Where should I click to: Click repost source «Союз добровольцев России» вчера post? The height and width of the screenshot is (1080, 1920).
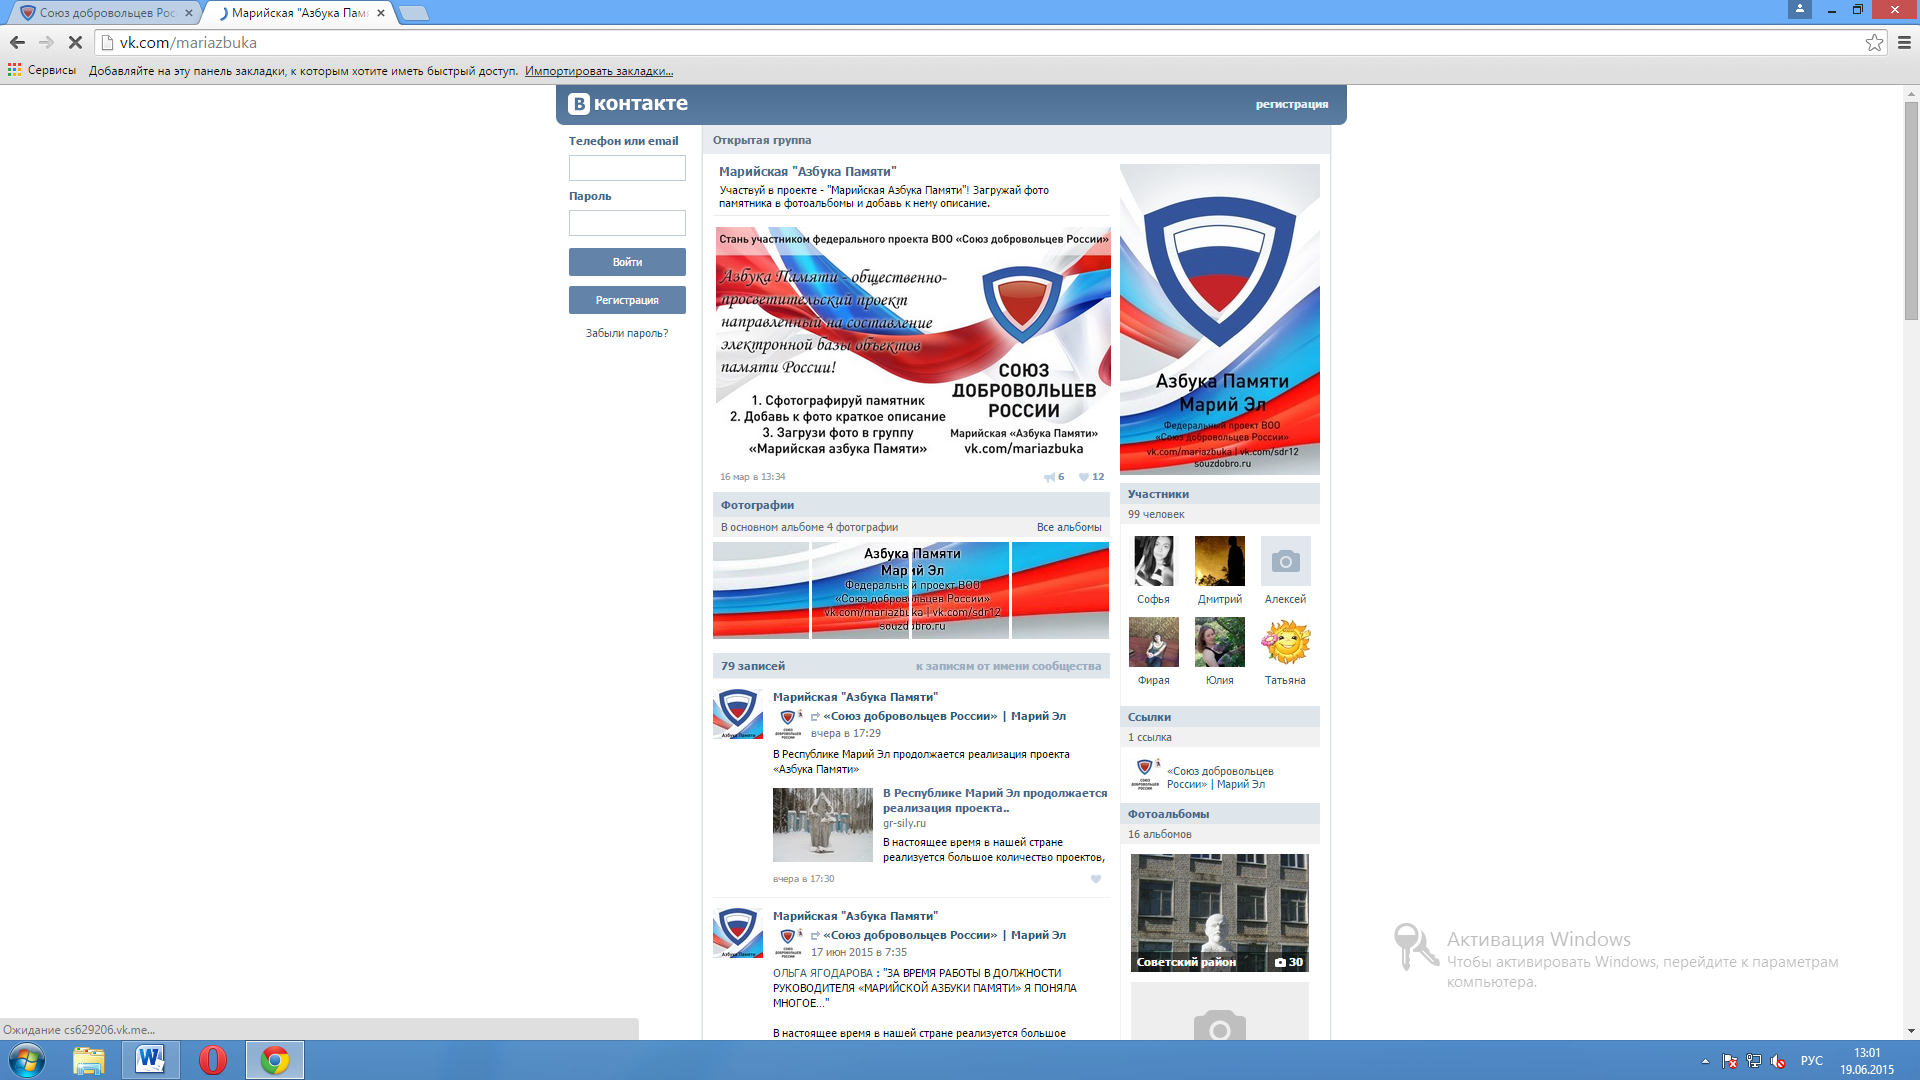click(x=944, y=716)
